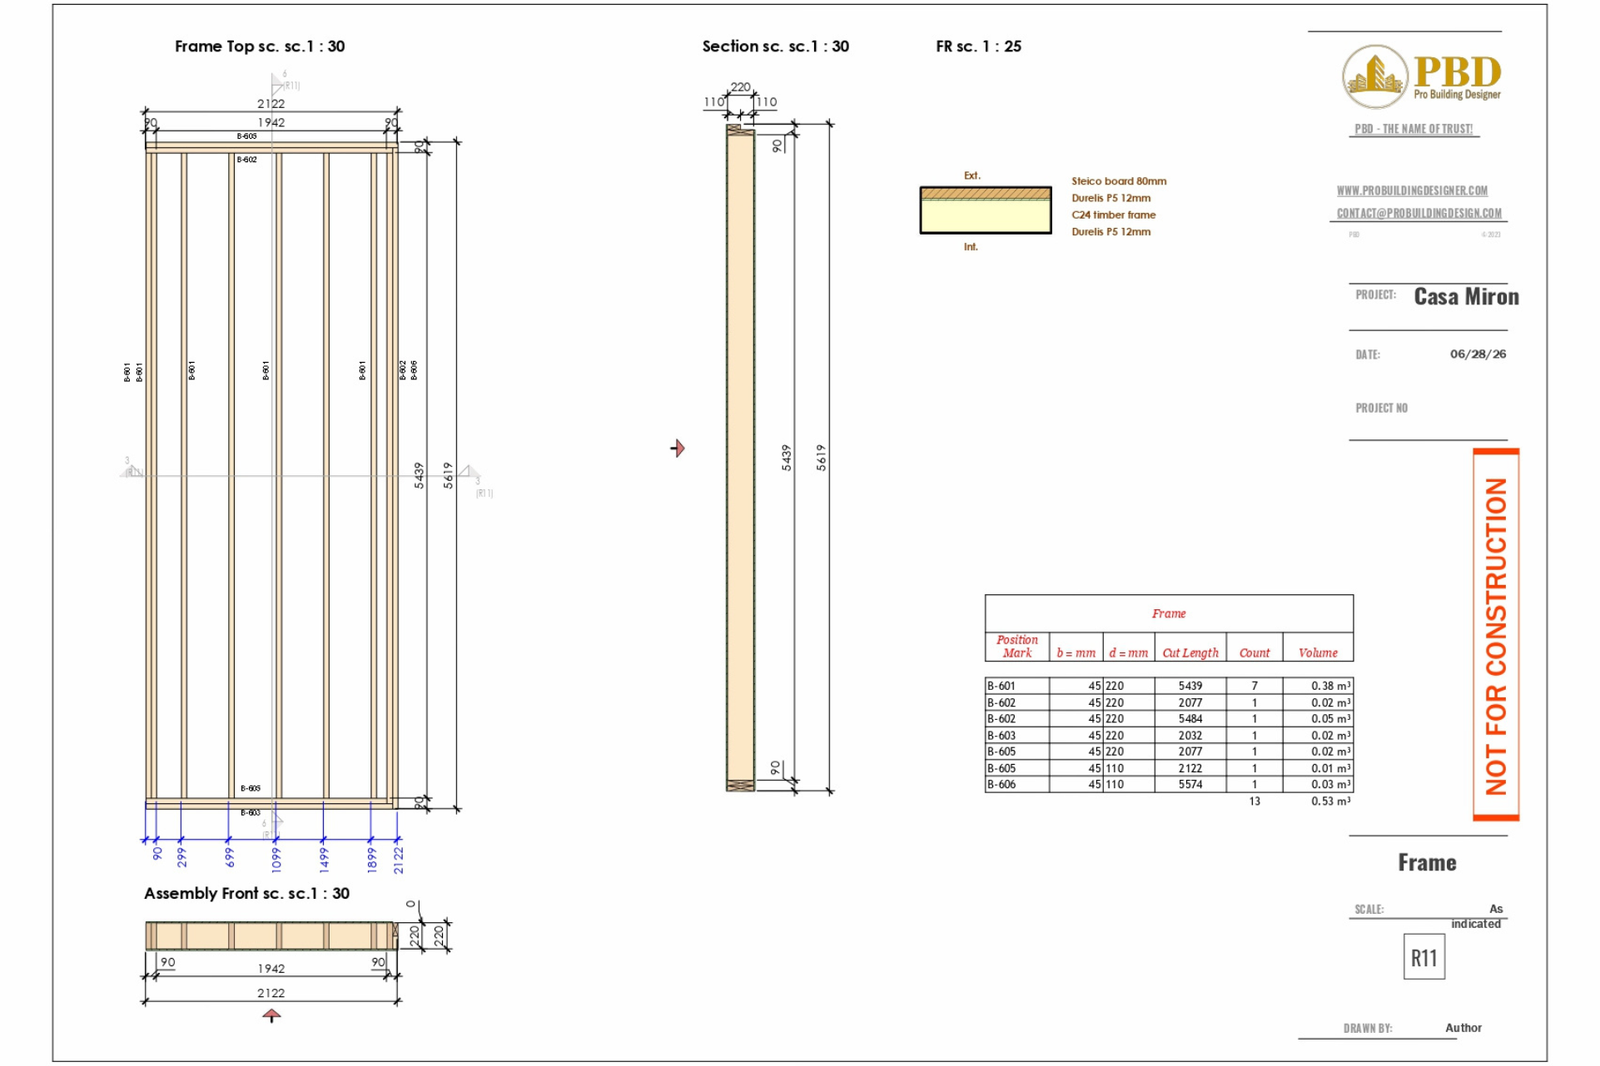Click the B-602 label below the top plate
This screenshot has width=1600, height=1066.
coord(247,160)
